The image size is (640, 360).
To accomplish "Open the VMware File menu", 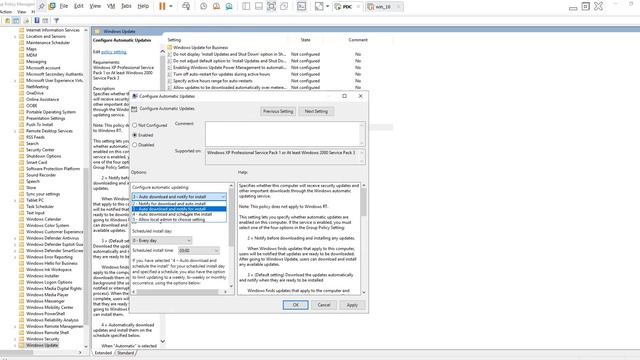I will 64,6.
